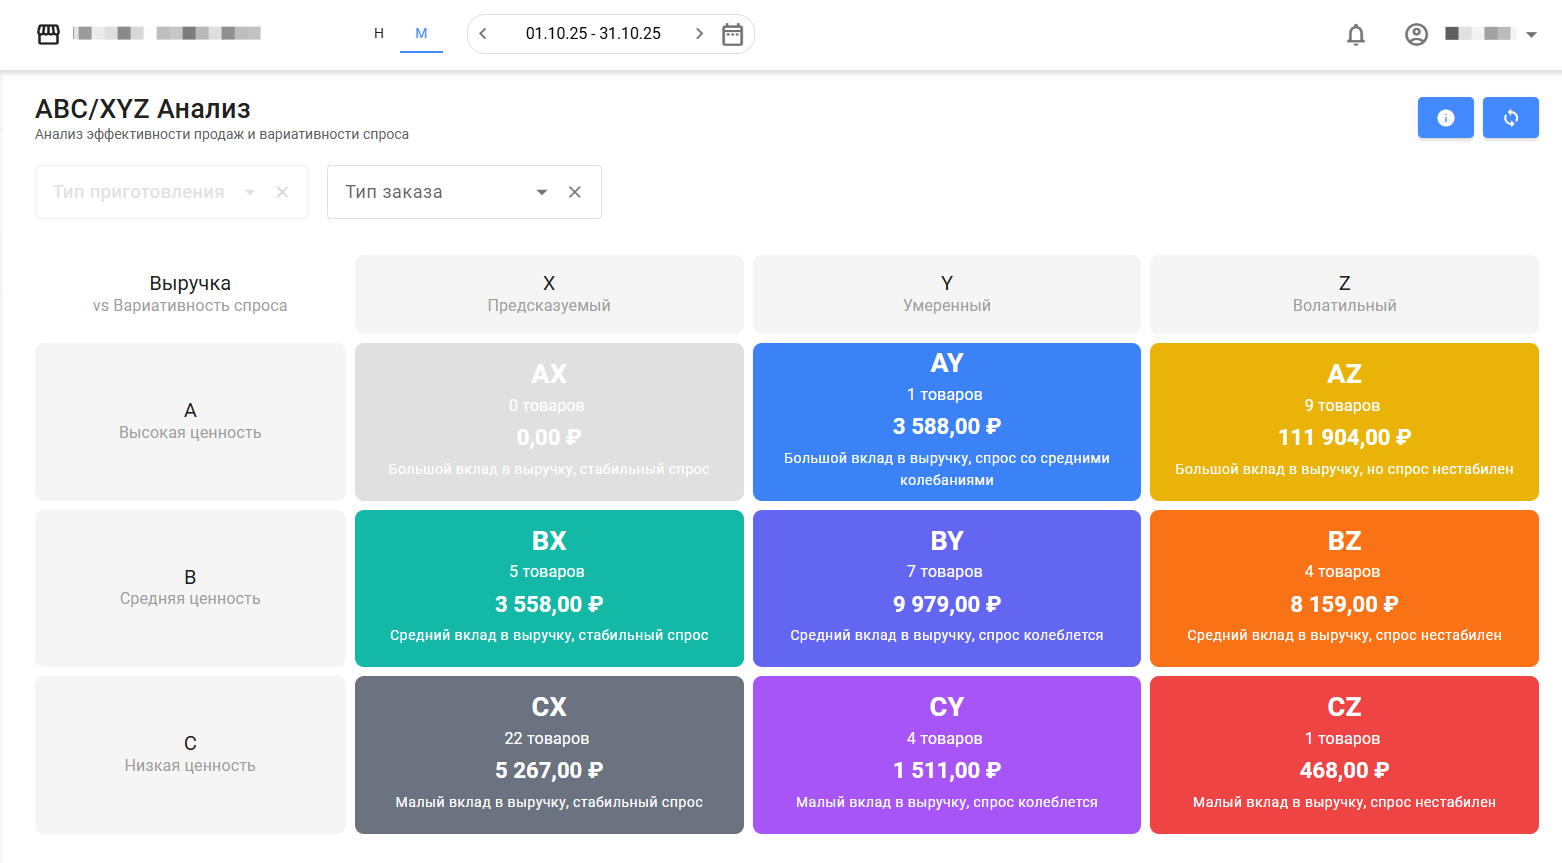The height and width of the screenshot is (863, 1562).
Task: Click the A 'Высокая ценность' row header
Action: pos(190,422)
